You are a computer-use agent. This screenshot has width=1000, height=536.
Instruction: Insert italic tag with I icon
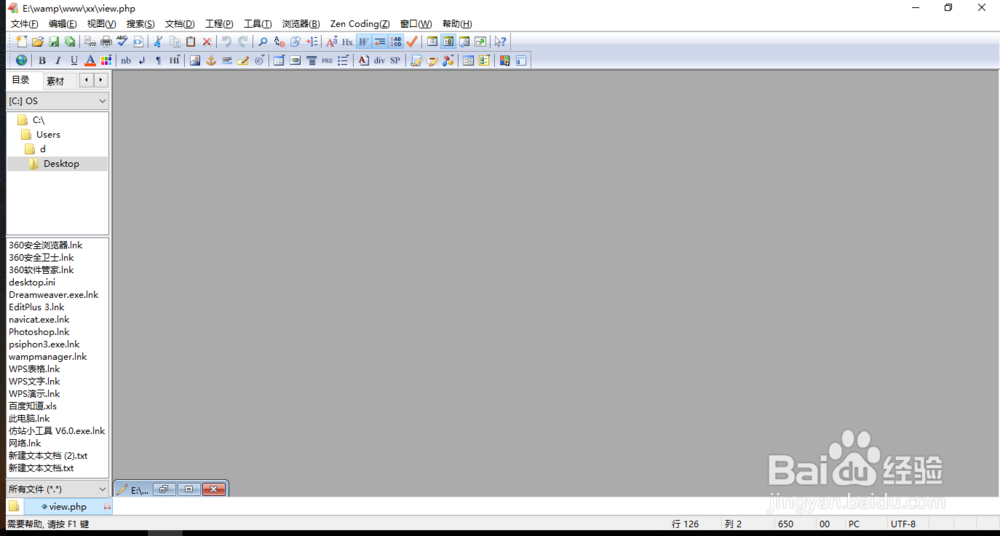pyautogui.click(x=58, y=61)
